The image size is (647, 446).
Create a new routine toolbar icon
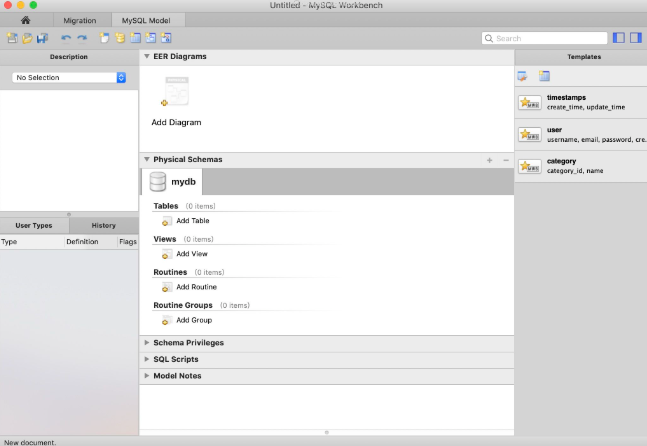coord(166,38)
